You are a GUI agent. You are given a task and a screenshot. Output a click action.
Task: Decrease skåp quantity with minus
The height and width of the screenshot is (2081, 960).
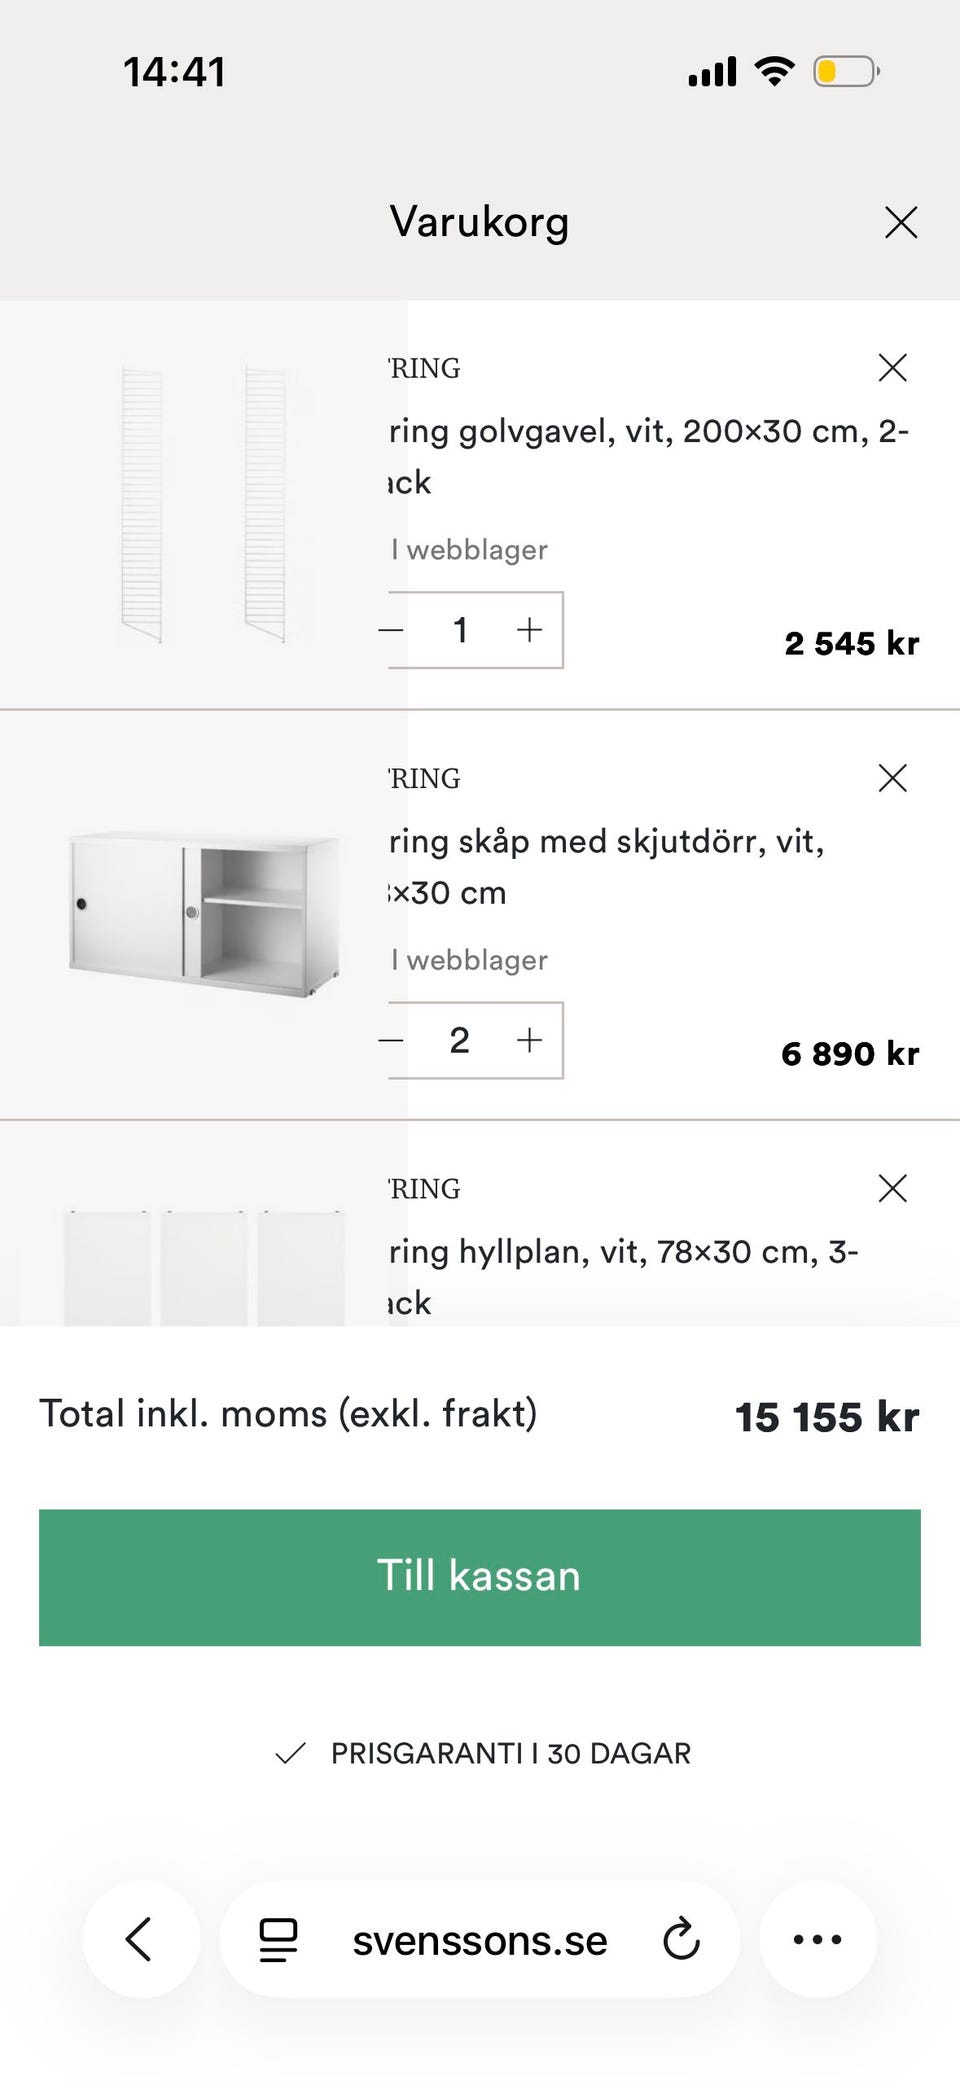tap(393, 1040)
